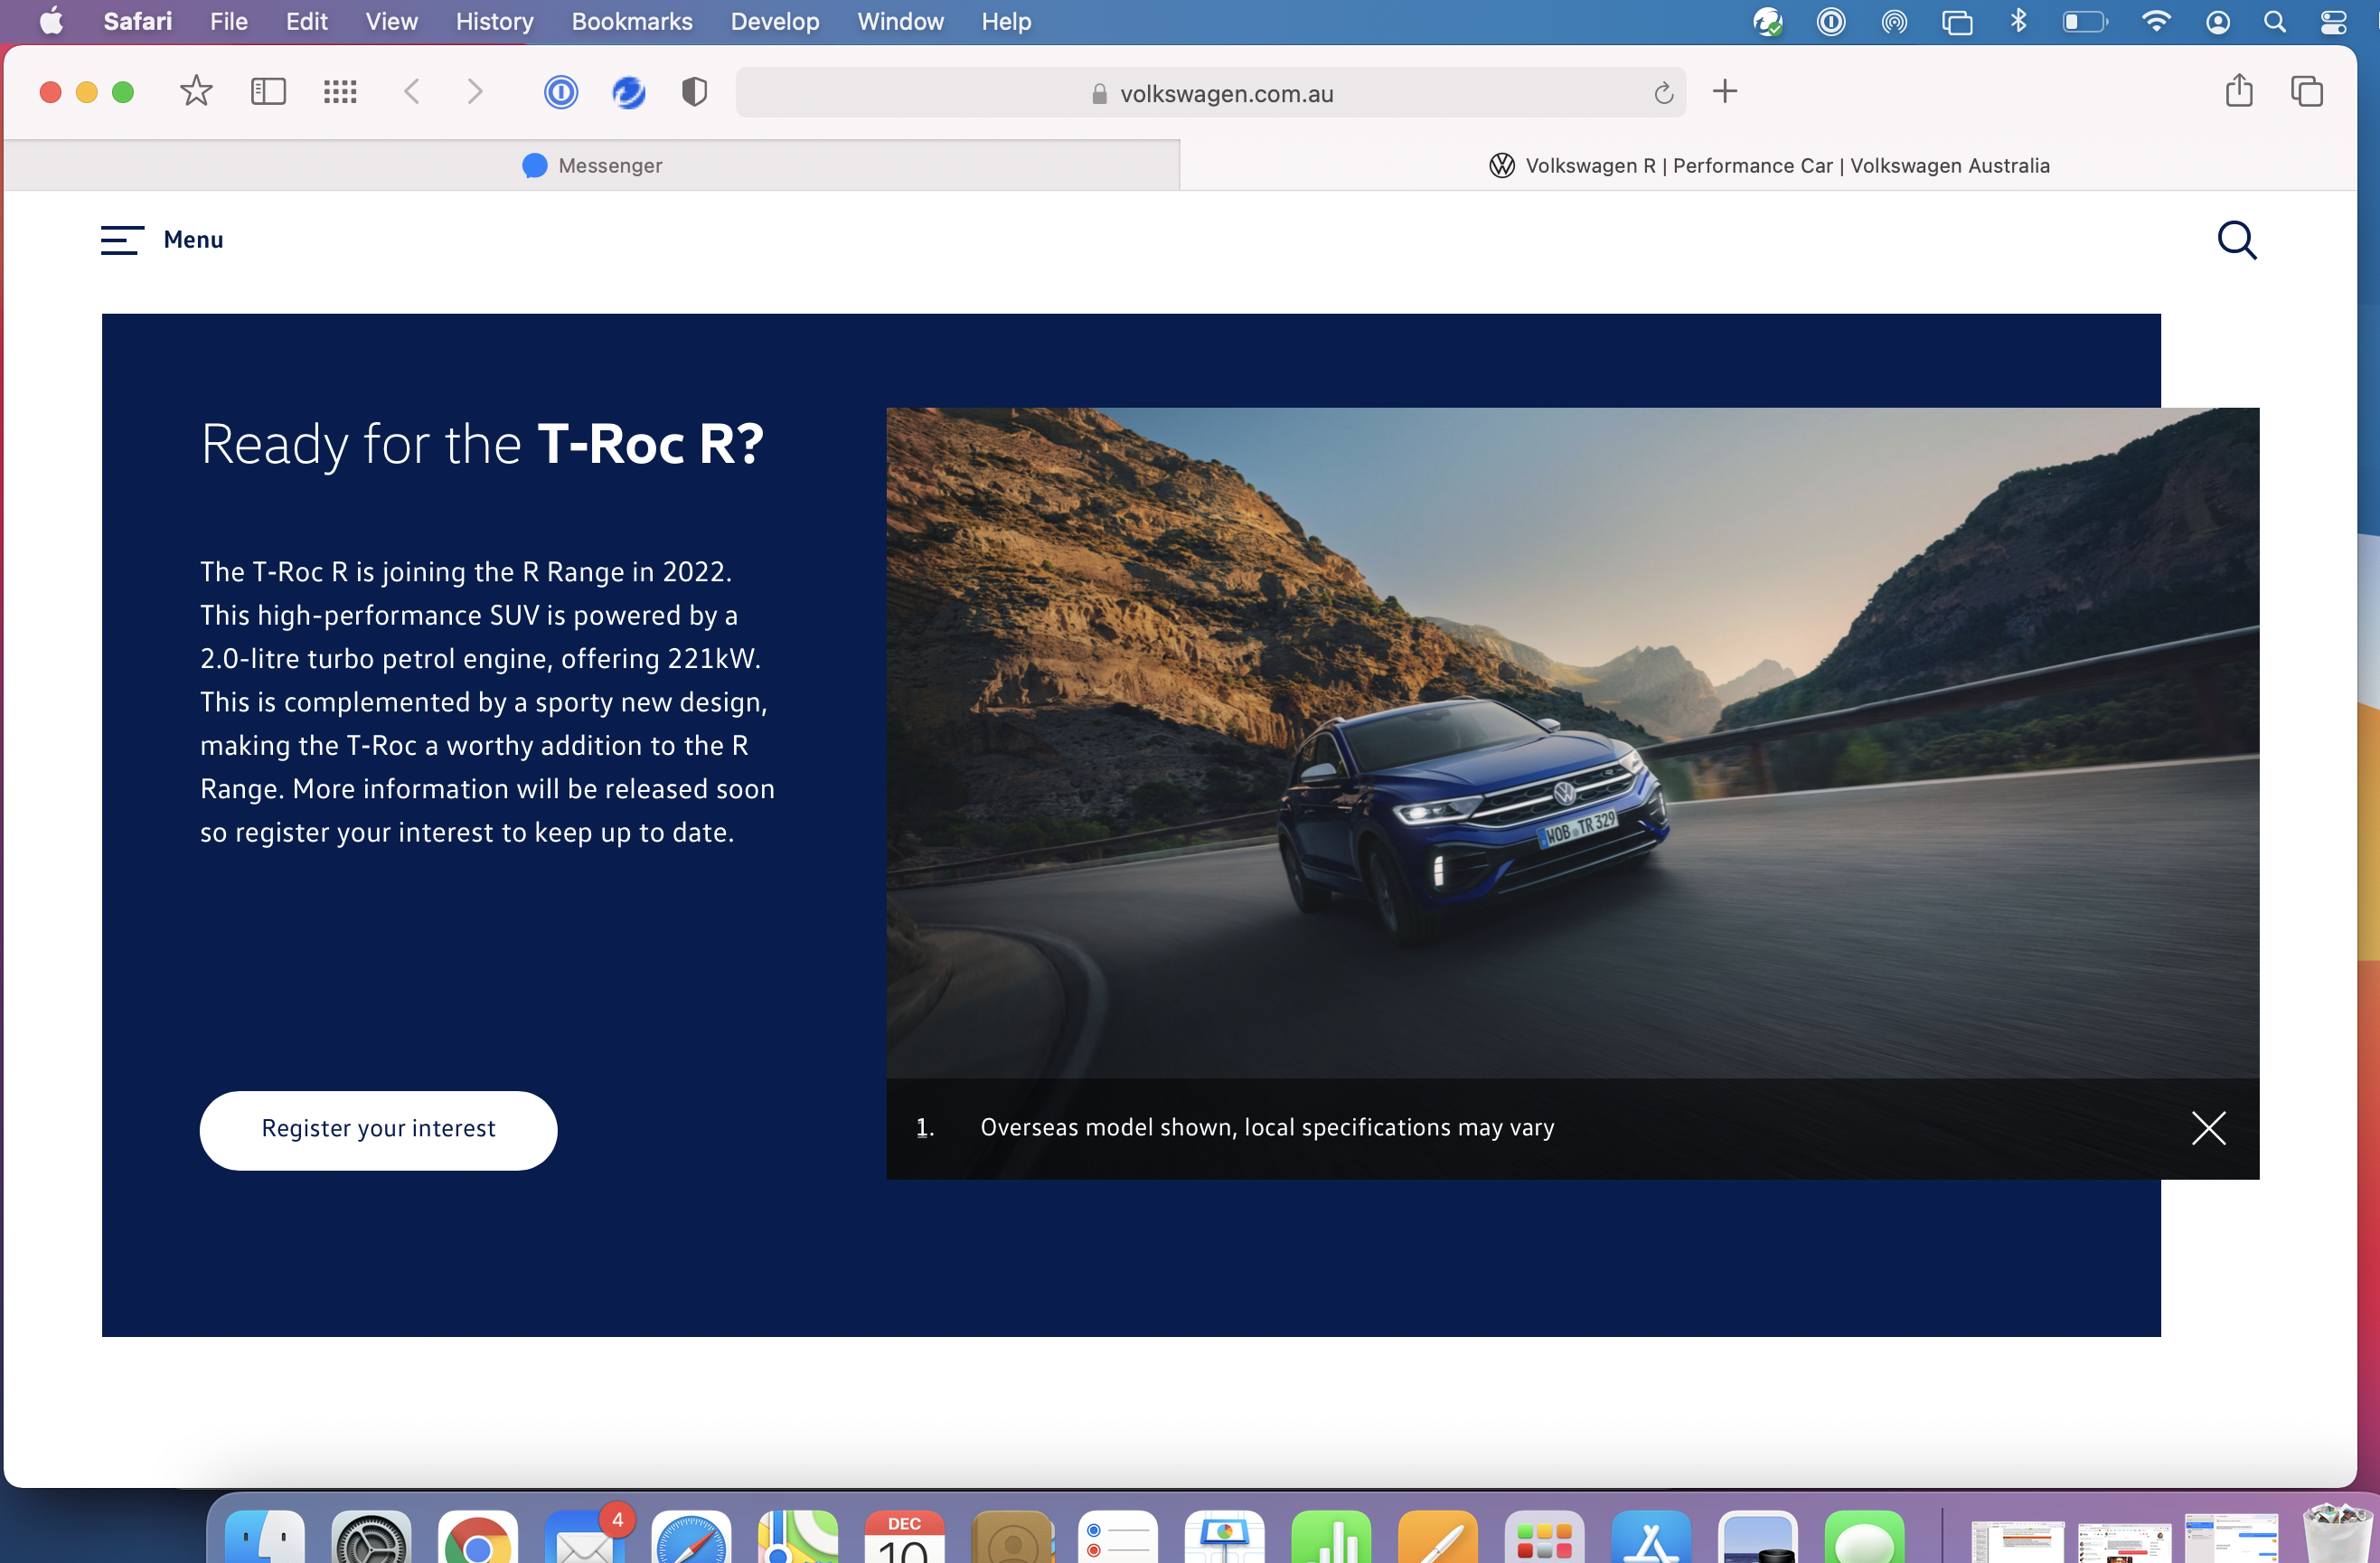Viewport: 2380px width, 1563px height.
Task: Open the Wi-Fi status menu
Action: [x=2156, y=21]
